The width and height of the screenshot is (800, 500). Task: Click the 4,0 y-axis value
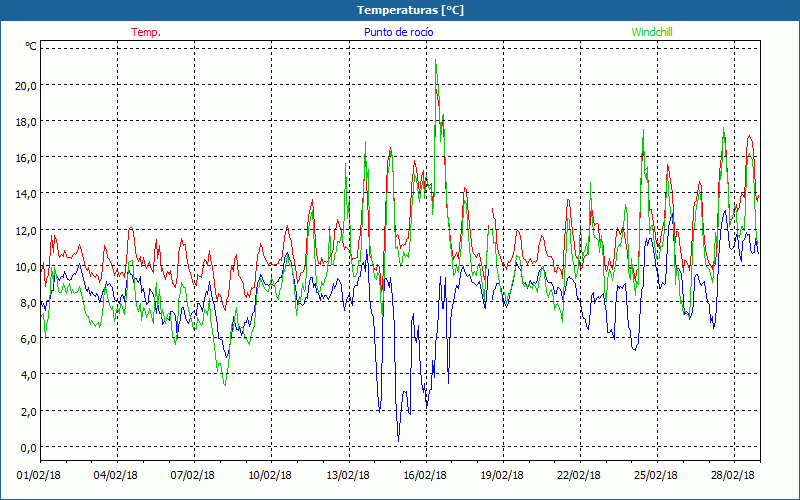pos(28,375)
